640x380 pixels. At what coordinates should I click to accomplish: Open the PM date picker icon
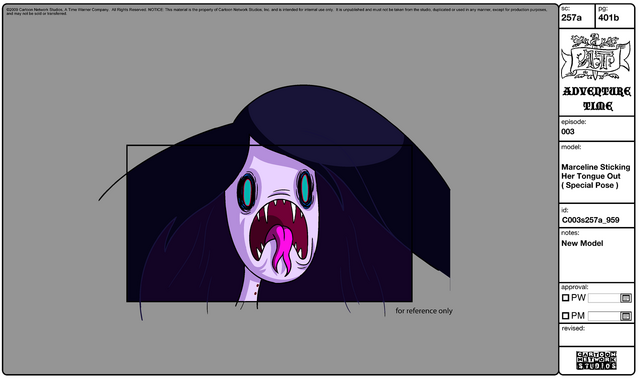pos(626,316)
